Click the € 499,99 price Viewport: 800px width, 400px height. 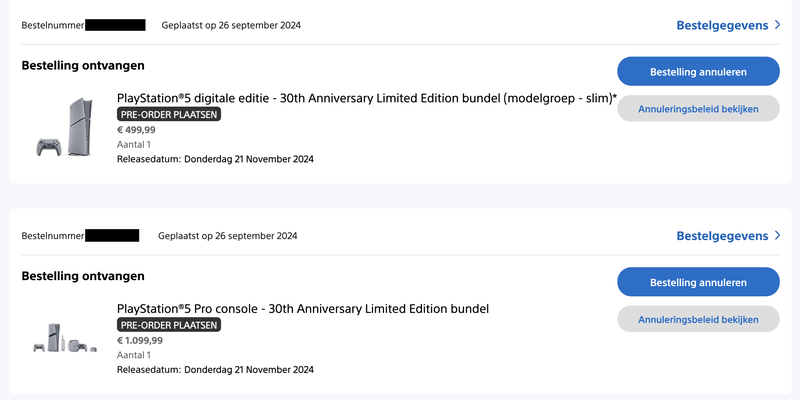click(138, 129)
